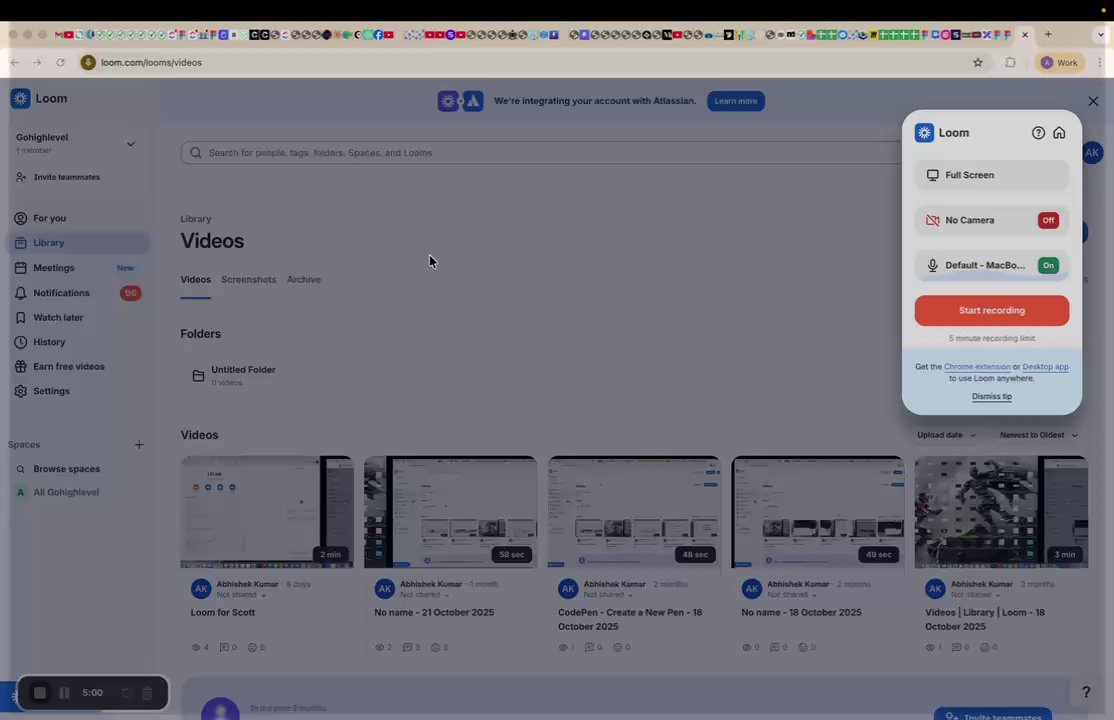The height and width of the screenshot is (720, 1114).
Task: Click the Loom logo in the sidebar
Action: click(39, 99)
